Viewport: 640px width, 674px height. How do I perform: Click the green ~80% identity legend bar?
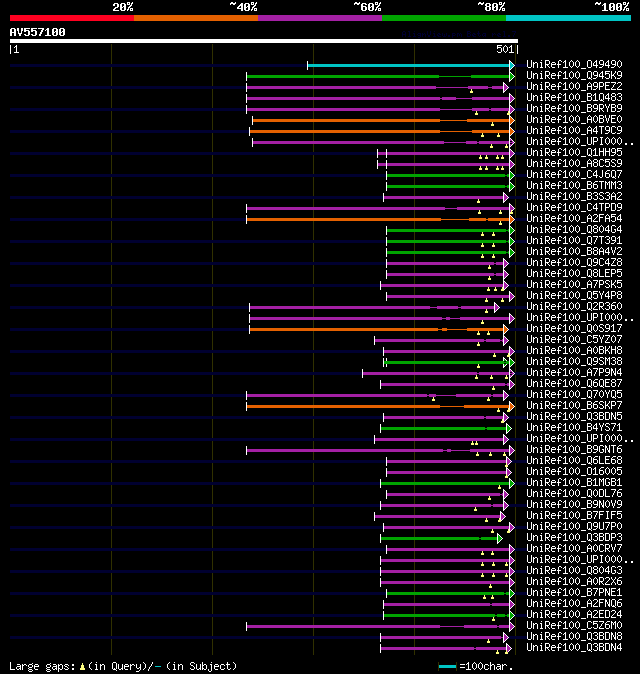click(x=444, y=18)
